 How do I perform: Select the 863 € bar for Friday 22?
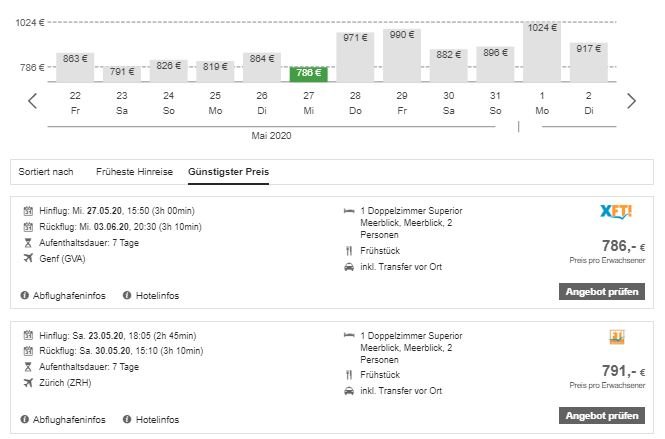click(x=76, y=67)
